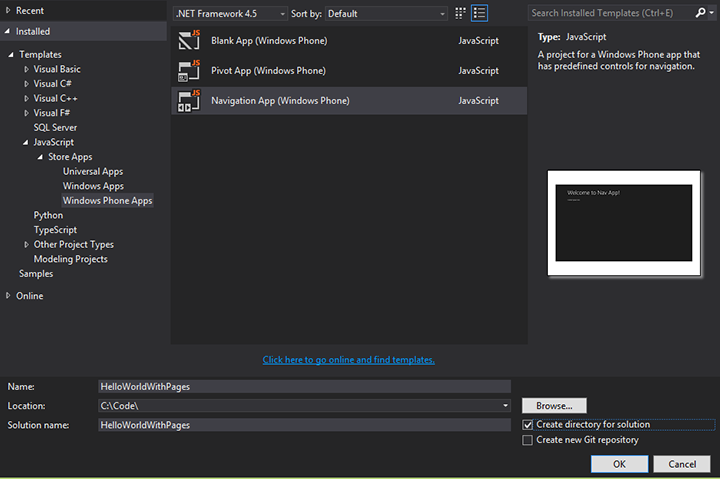Viewport: 720px width, 479px height.
Task: Expand the Recent section
Action: click(8, 10)
